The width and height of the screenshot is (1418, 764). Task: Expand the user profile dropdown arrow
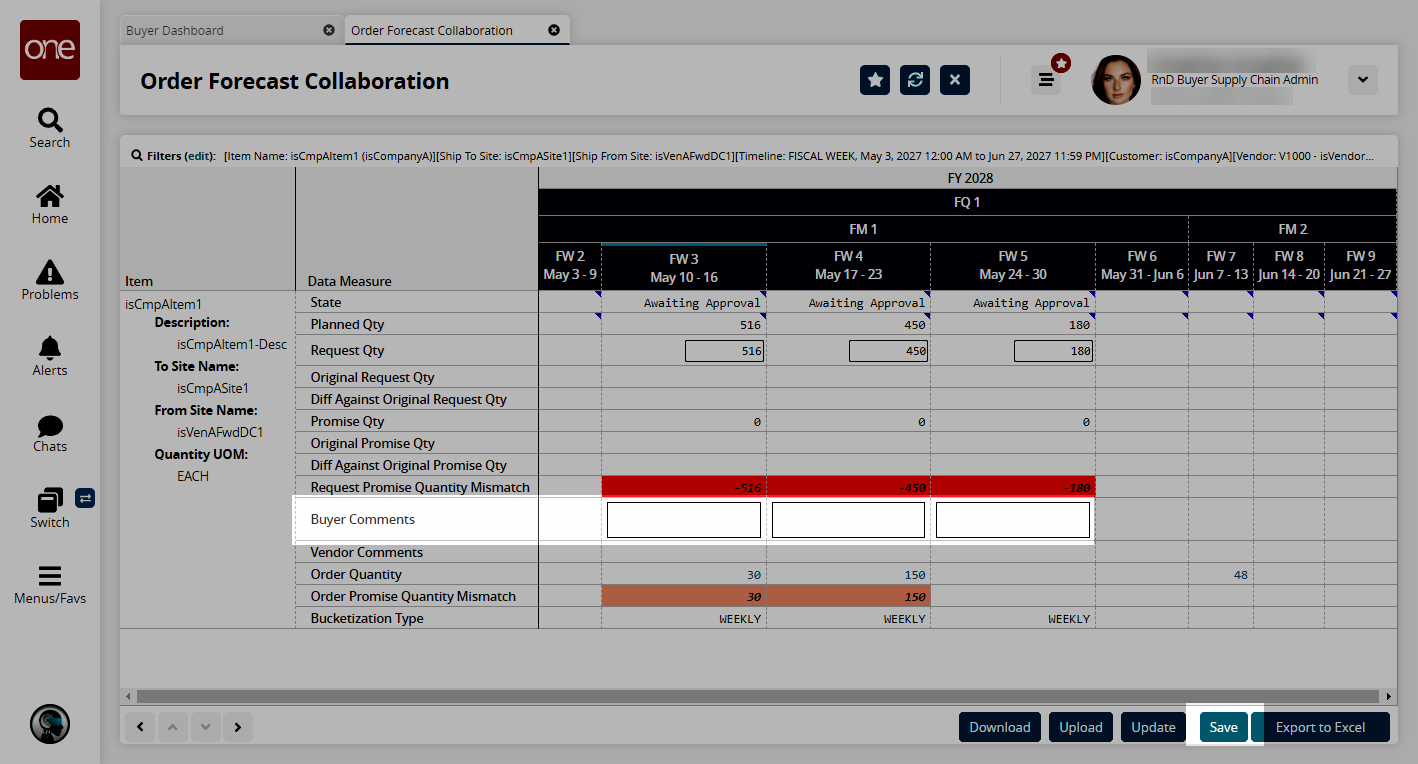click(1362, 80)
